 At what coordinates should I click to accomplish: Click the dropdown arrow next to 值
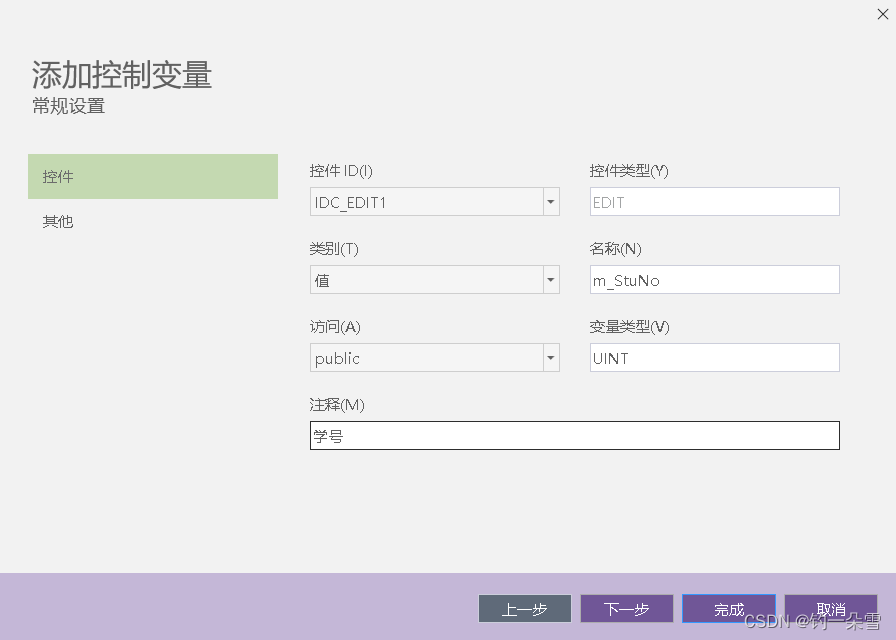point(551,279)
